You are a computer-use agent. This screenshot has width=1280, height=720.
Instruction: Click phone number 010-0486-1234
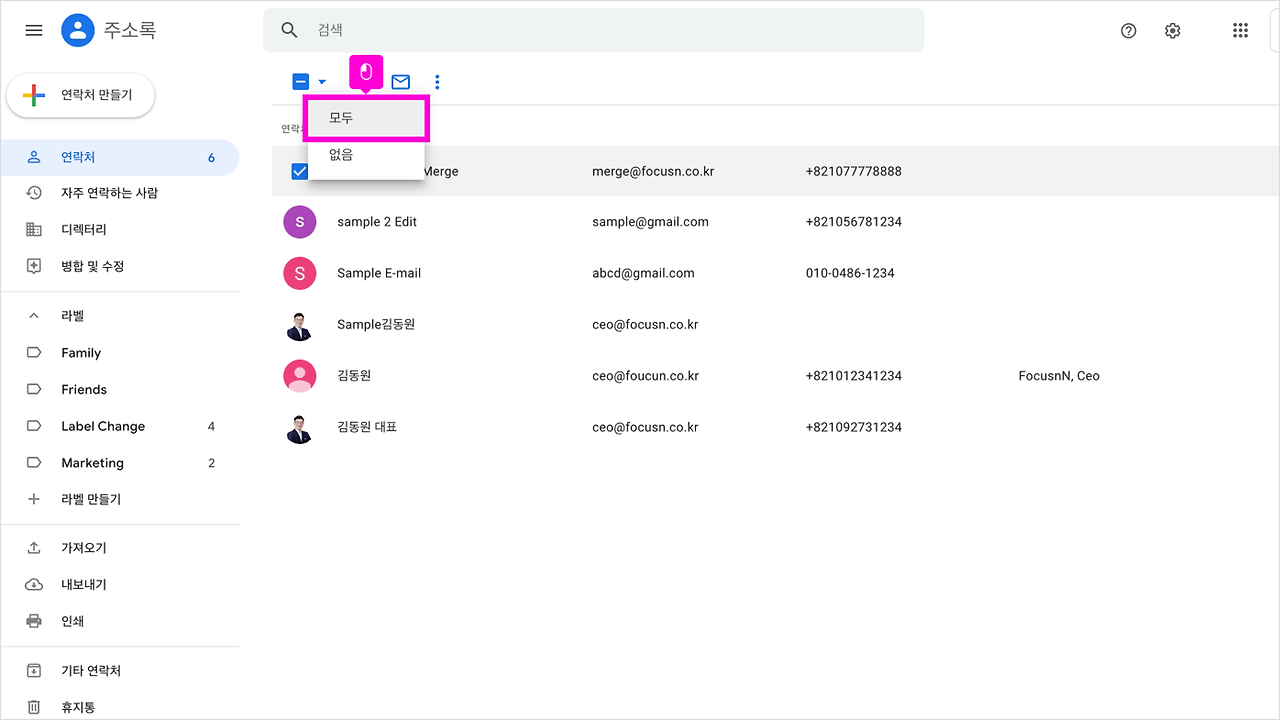(850, 273)
